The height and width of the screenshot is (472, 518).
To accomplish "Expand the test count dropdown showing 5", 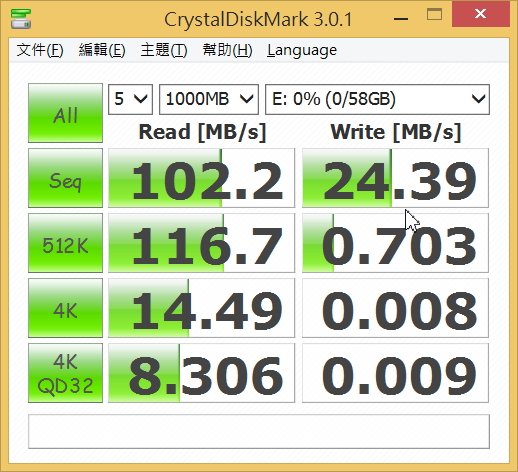I will (x=130, y=99).
